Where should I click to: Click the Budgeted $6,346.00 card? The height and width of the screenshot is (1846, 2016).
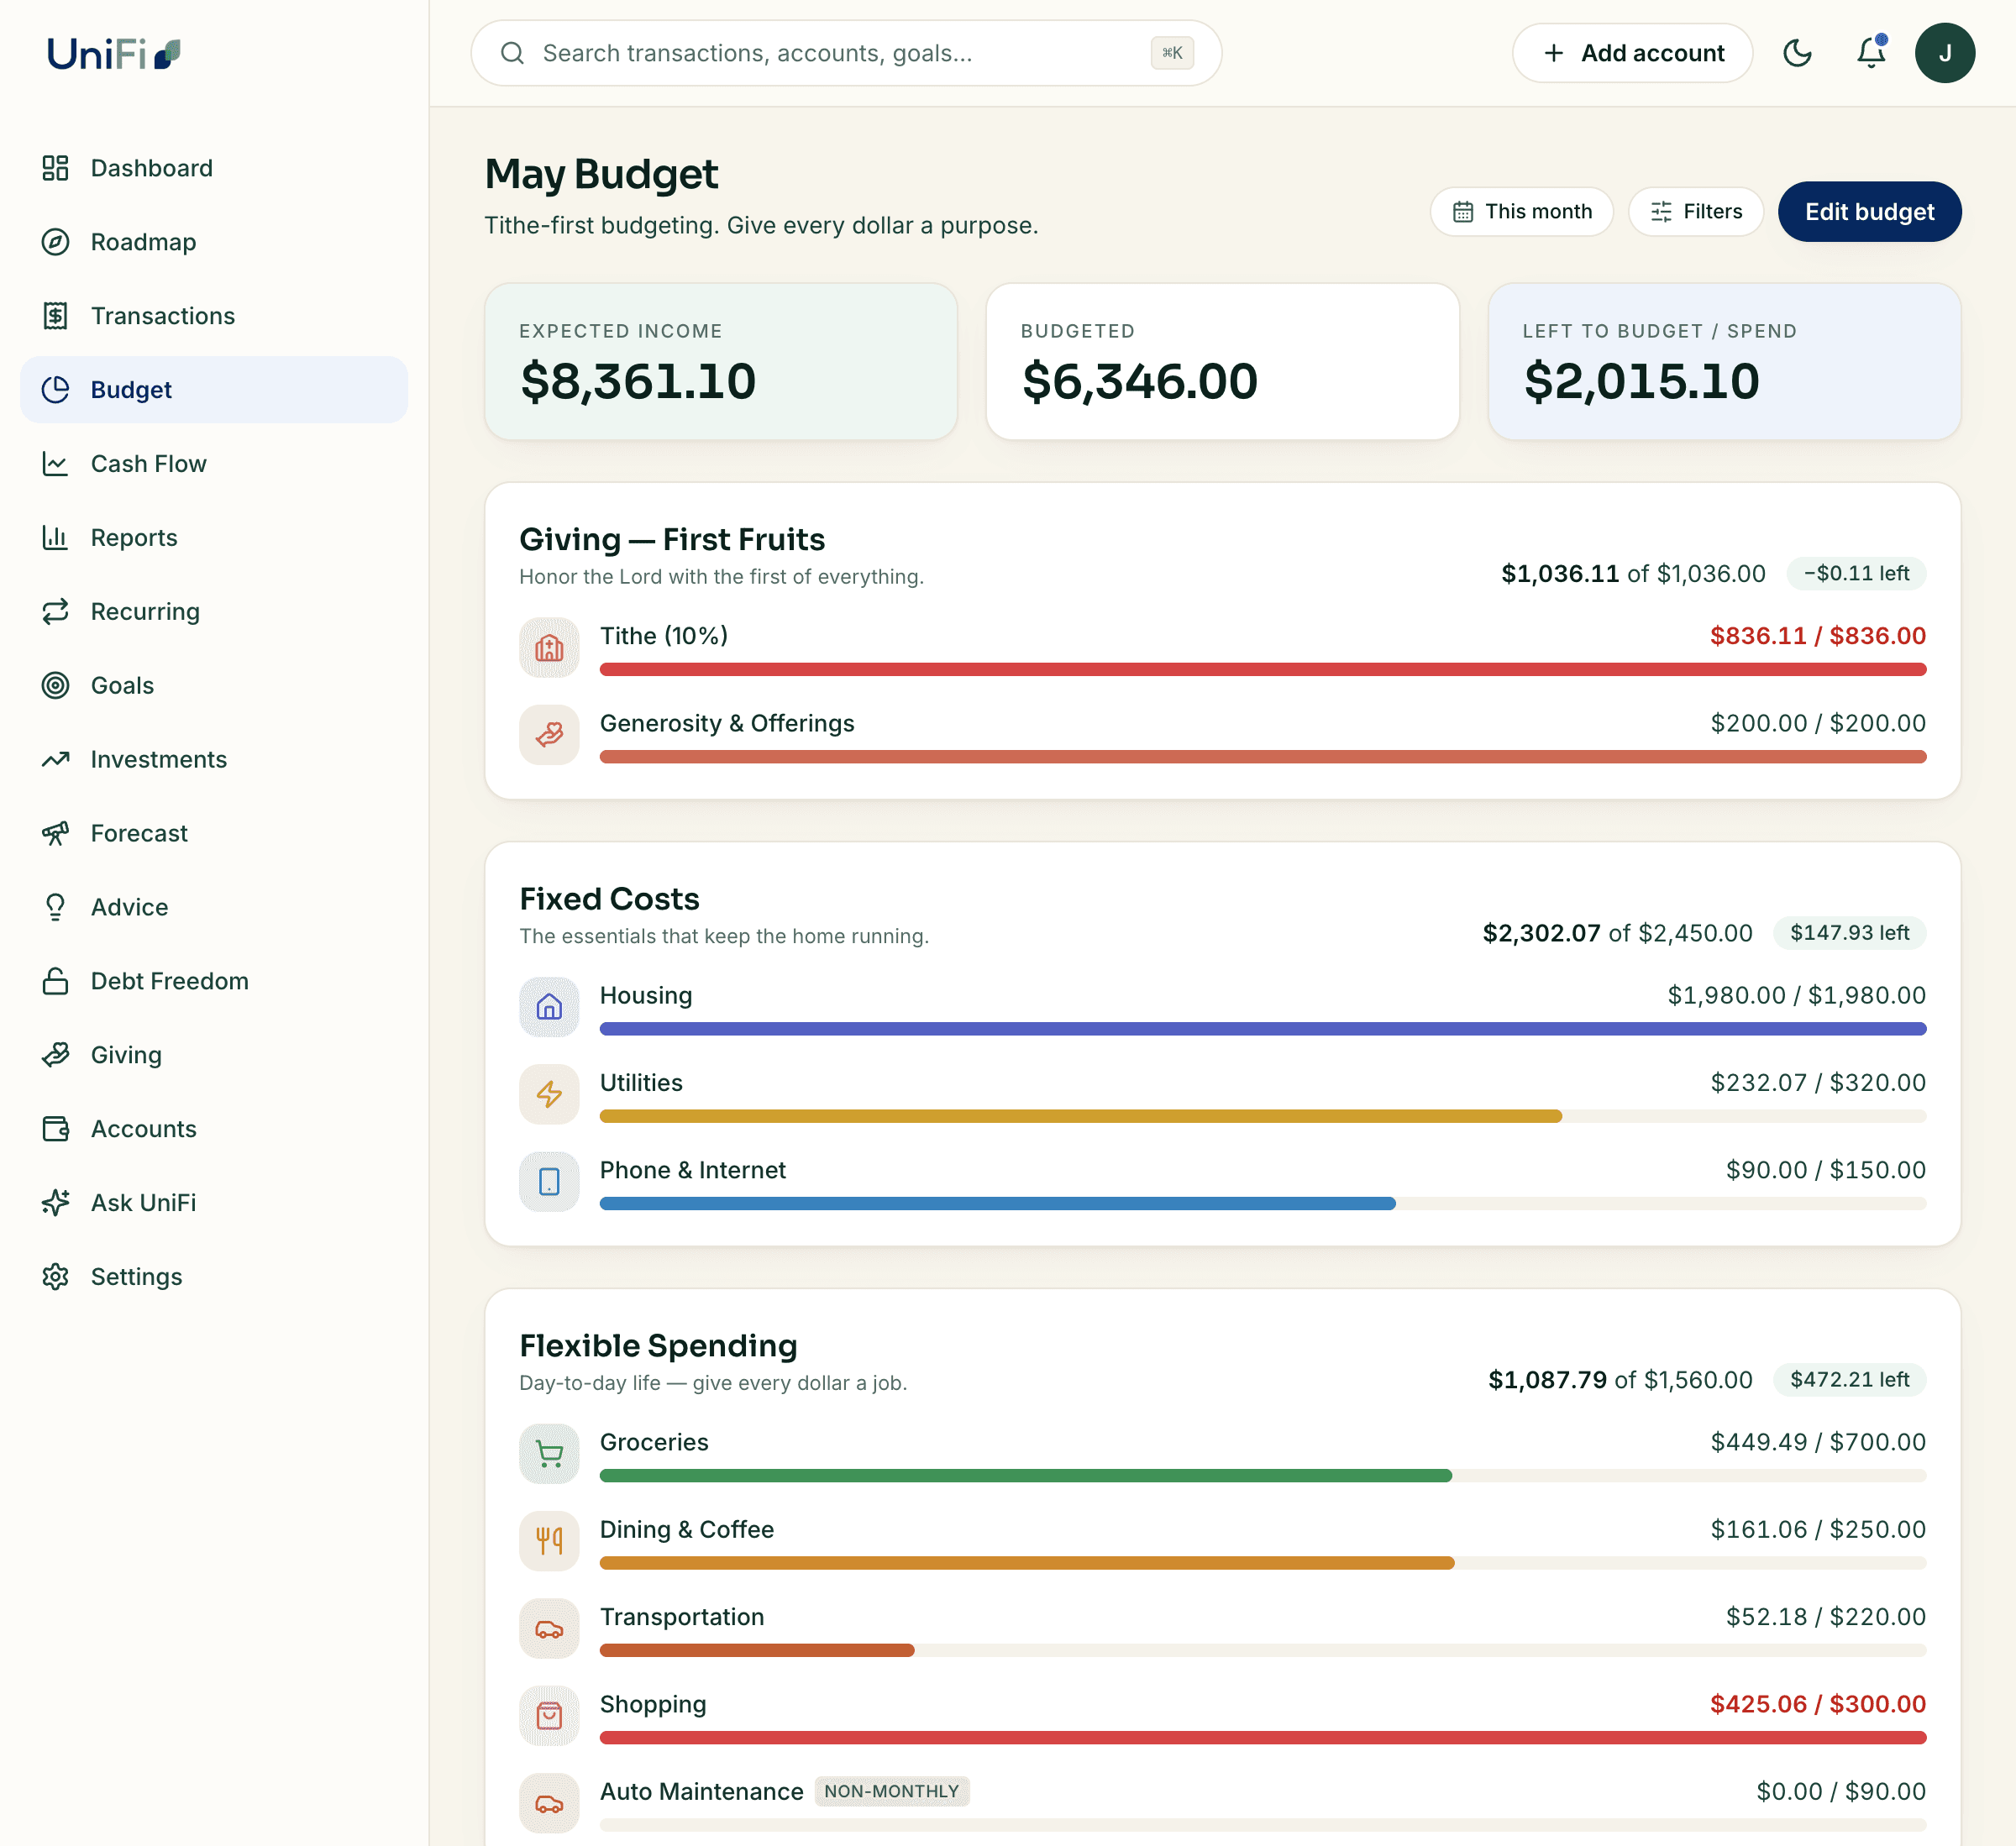pyautogui.click(x=1222, y=362)
